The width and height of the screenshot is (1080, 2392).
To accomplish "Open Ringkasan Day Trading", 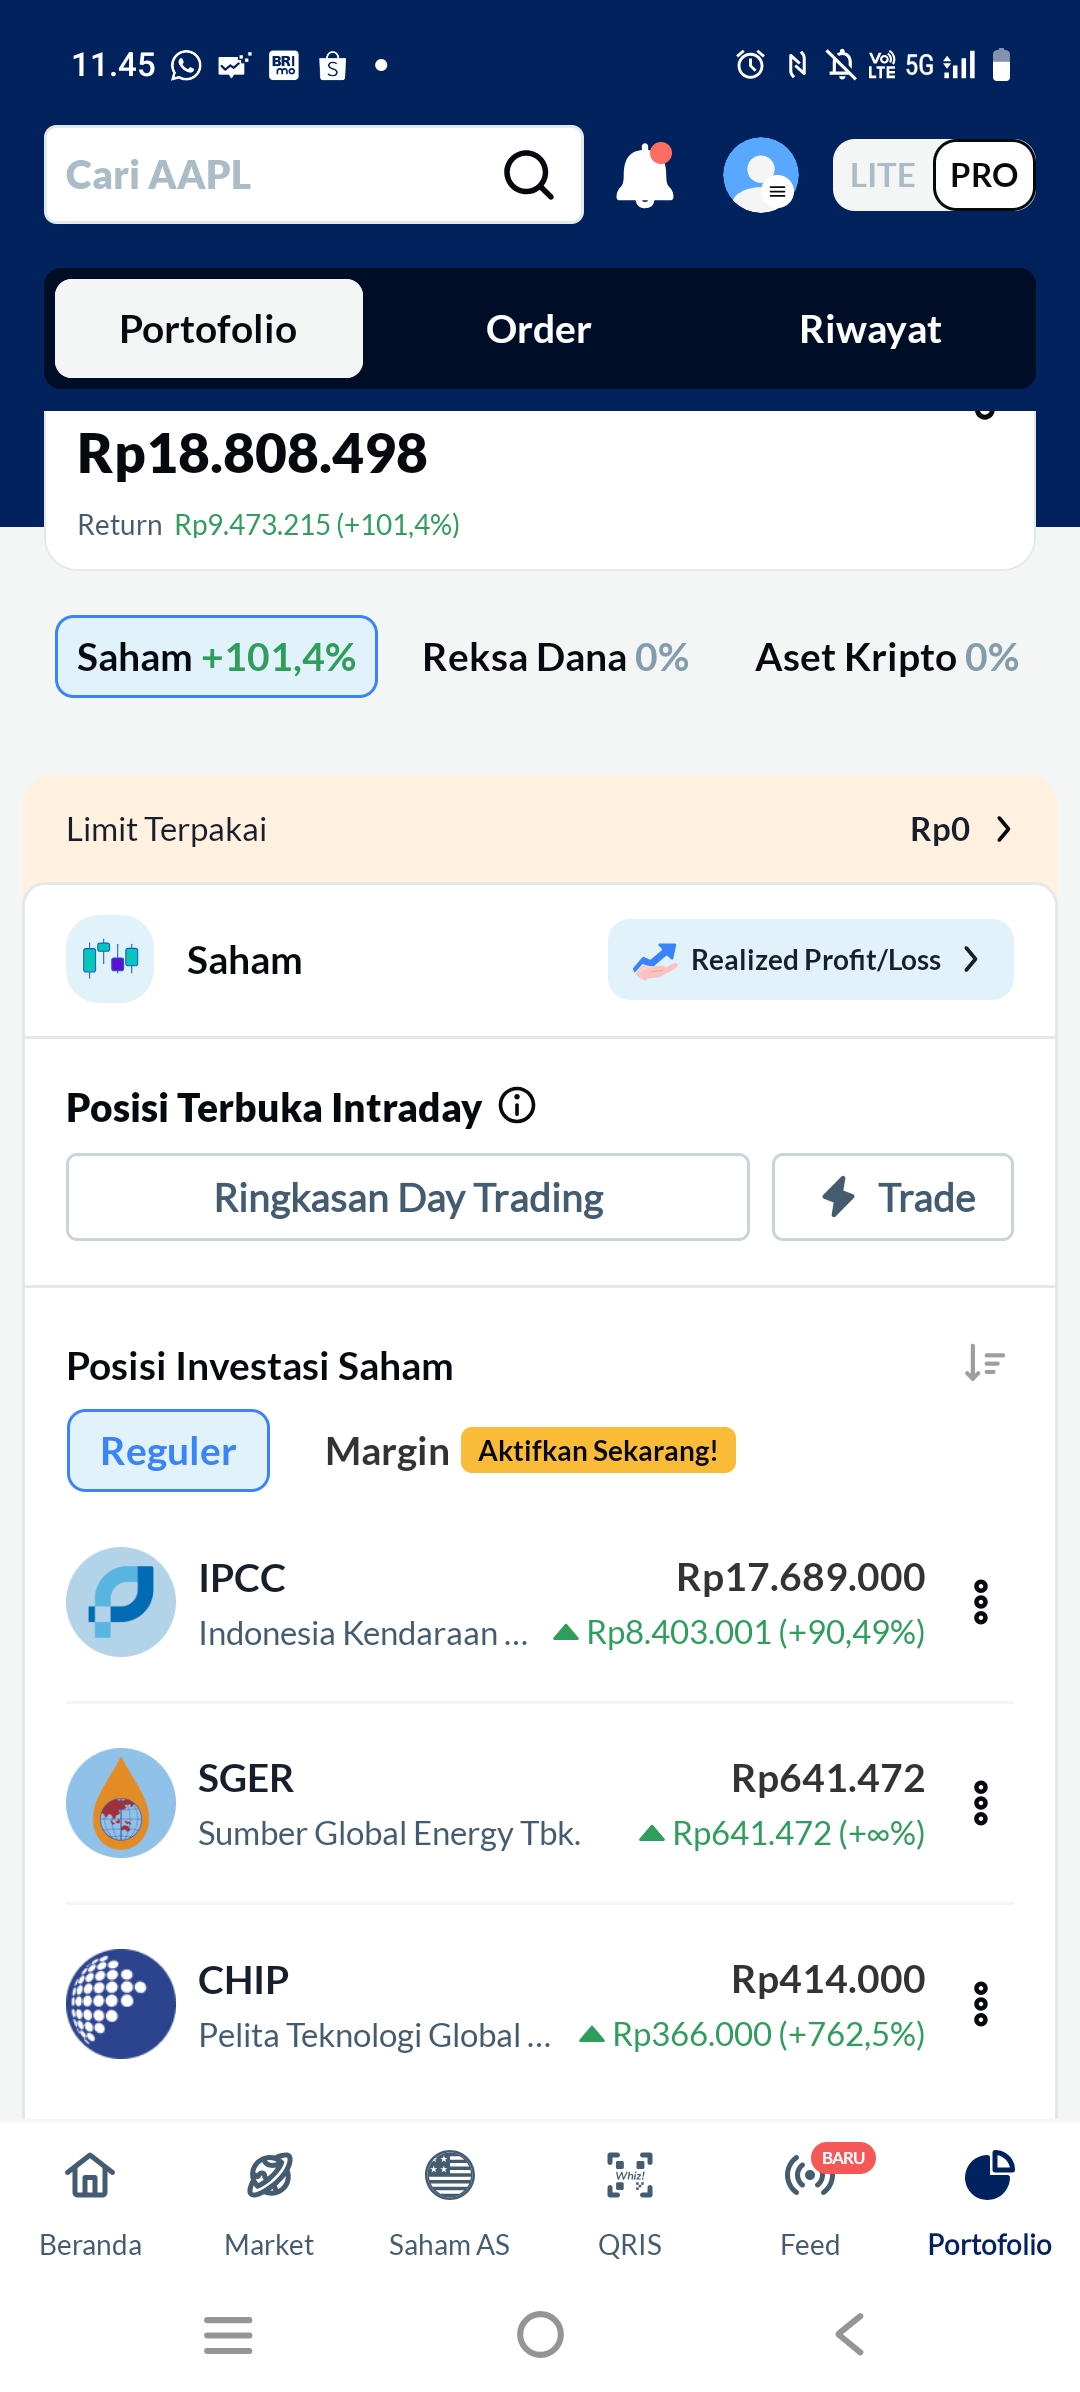I will point(408,1197).
